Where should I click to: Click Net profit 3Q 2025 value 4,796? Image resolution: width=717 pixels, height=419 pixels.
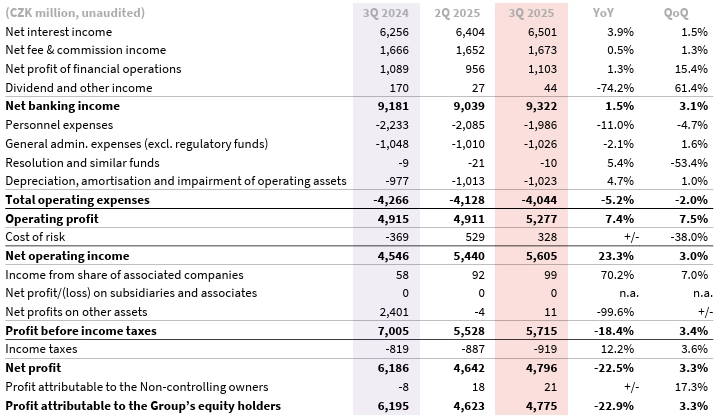pyautogui.click(x=542, y=368)
